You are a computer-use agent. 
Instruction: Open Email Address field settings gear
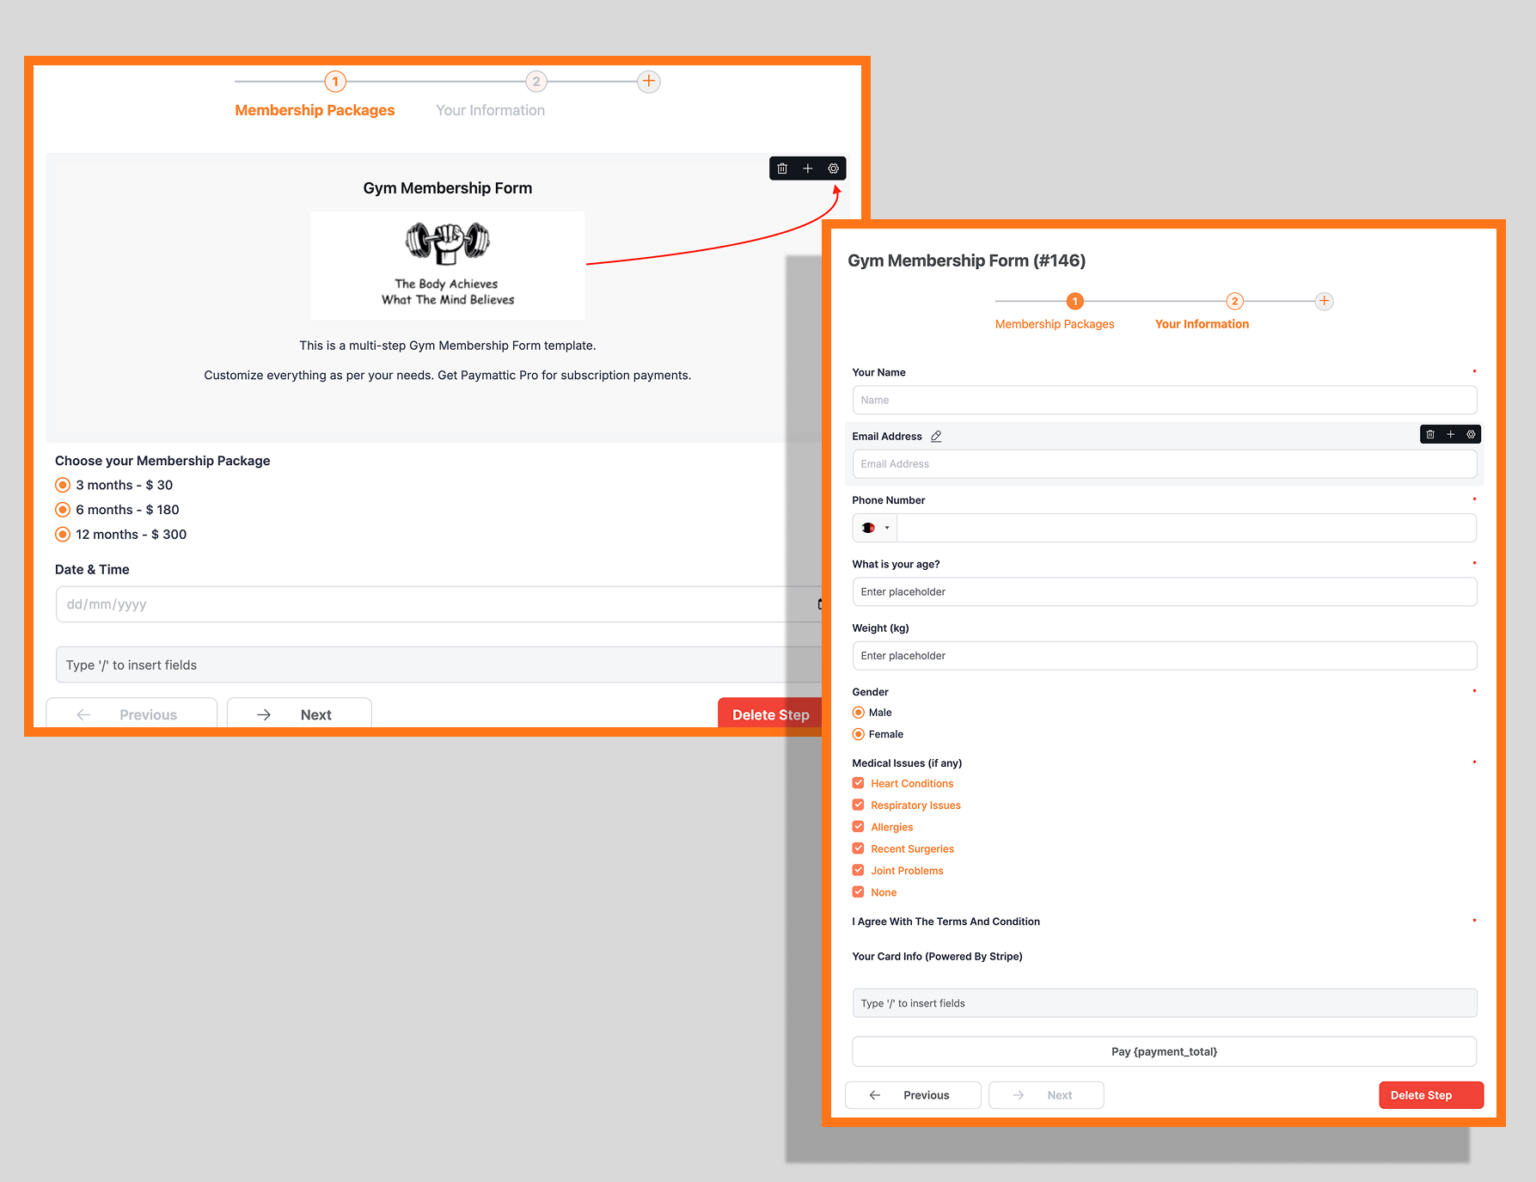point(1470,434)
